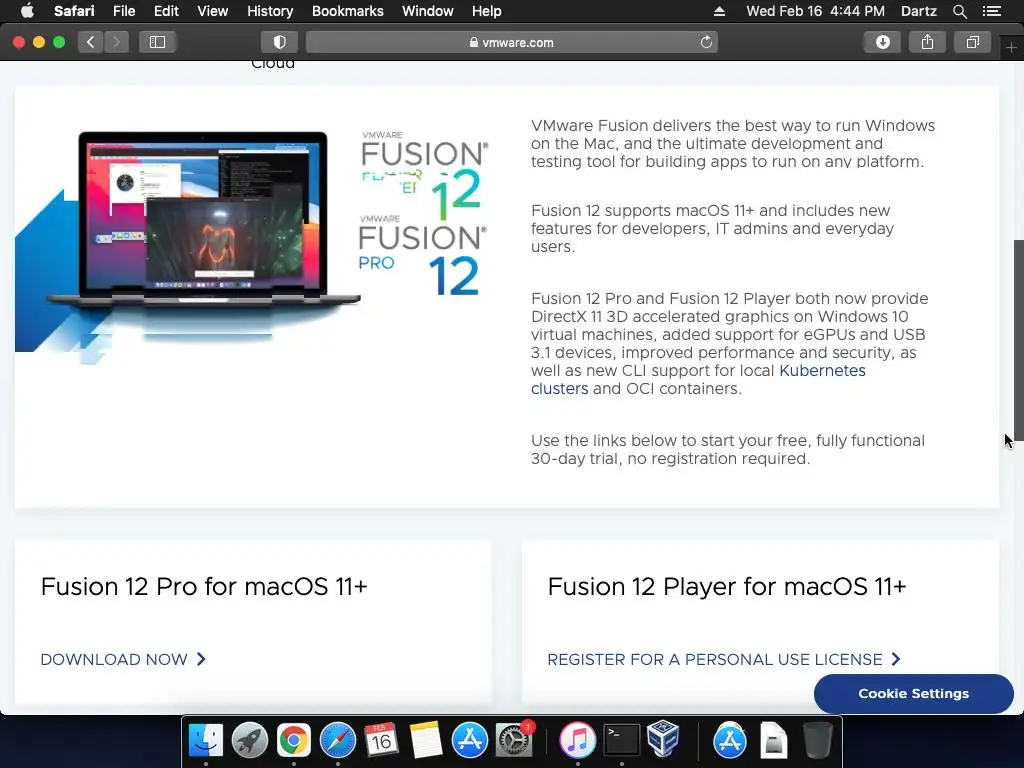This screenshot has height=768, width=1024.
Task: Open the History menu
Action: point(270,11)
